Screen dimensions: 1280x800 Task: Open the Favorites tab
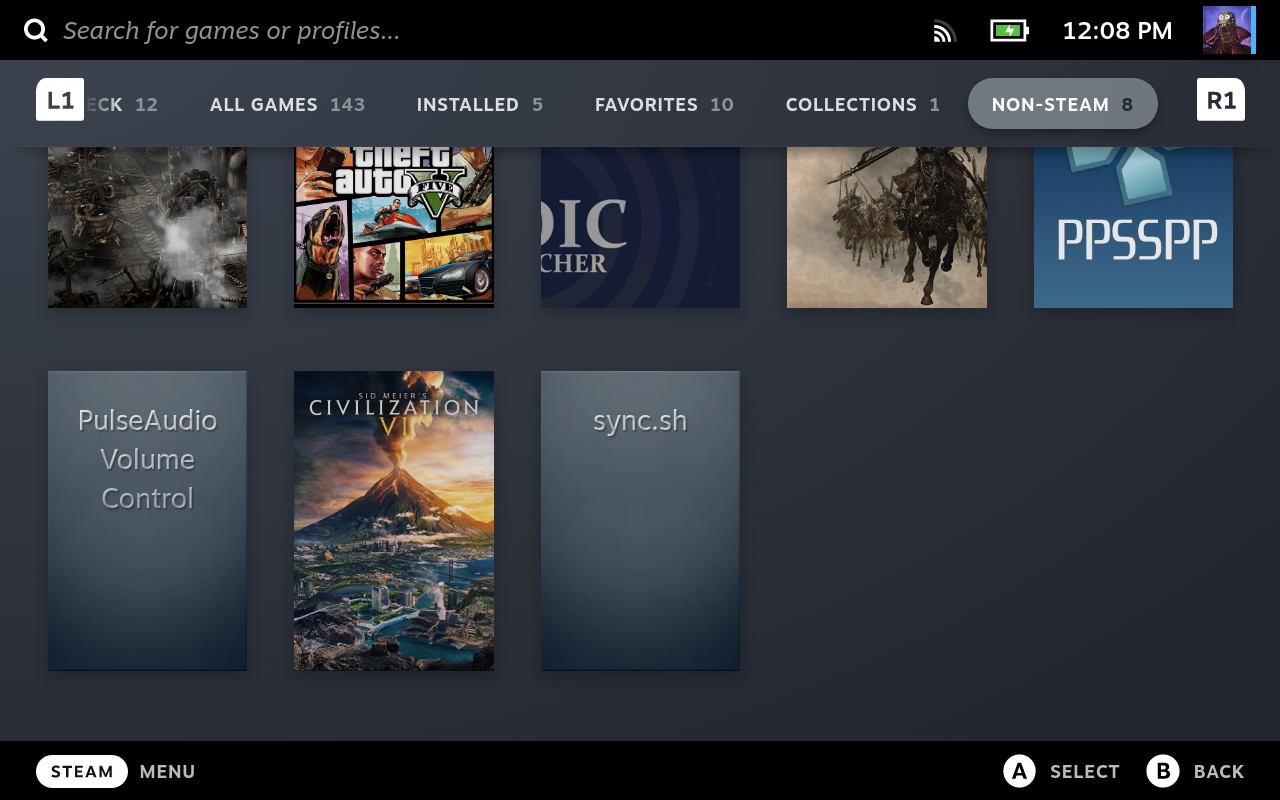click(x=664, y=104)
